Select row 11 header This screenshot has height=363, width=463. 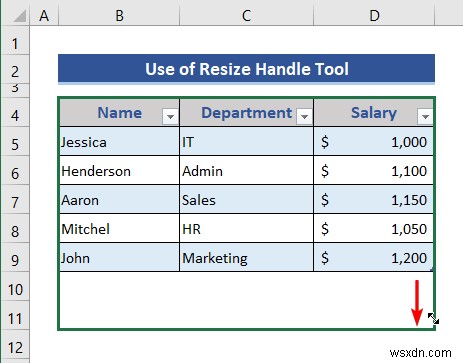[x=15, y=315]
